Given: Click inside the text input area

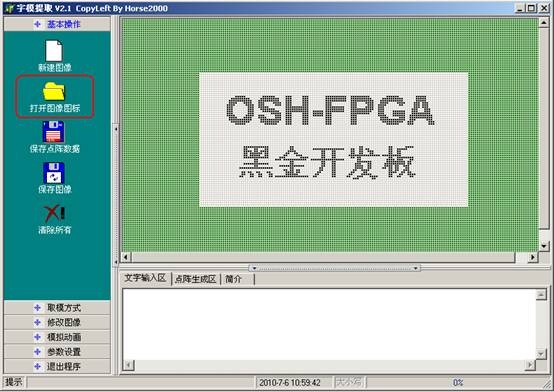Looking at the screenshot, I should pos(329,324).
